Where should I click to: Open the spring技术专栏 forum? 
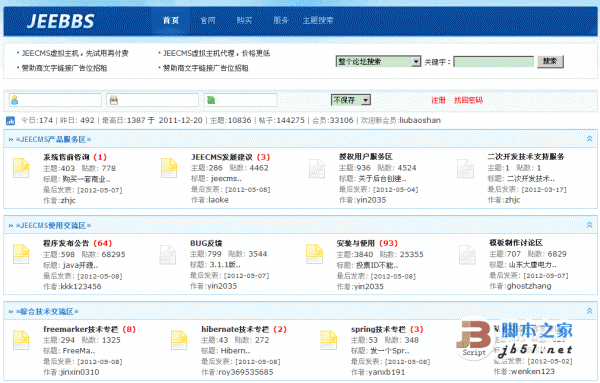[x=378, y=329]
